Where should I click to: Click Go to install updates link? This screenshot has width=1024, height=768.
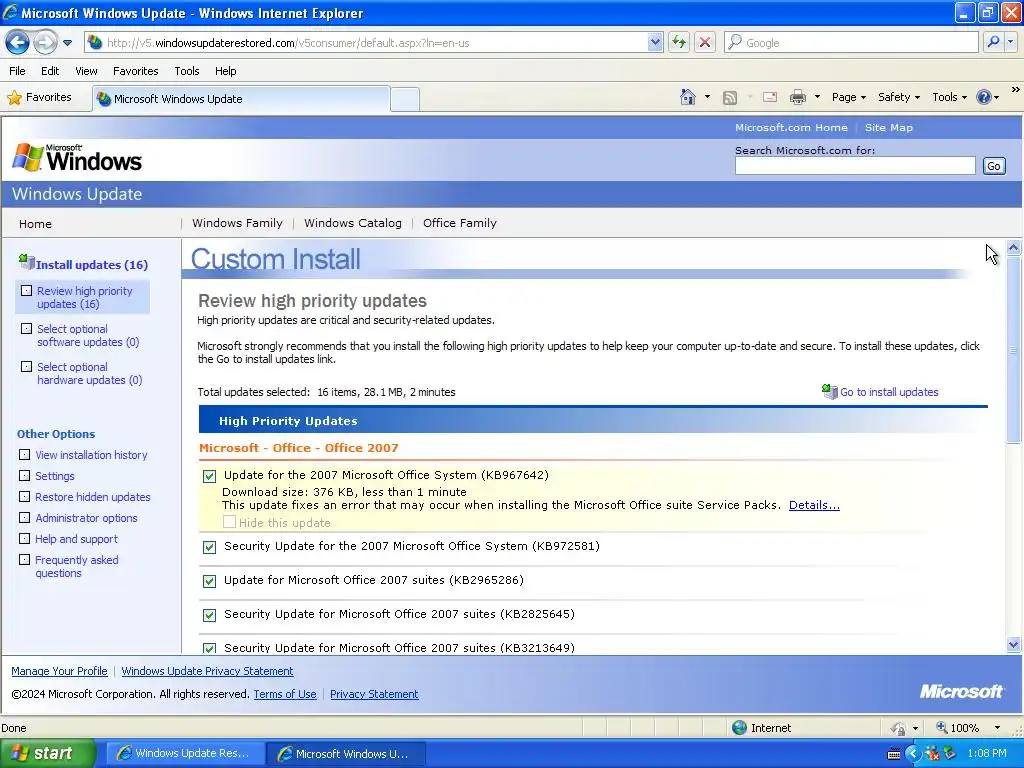click(x=889, y=392)
